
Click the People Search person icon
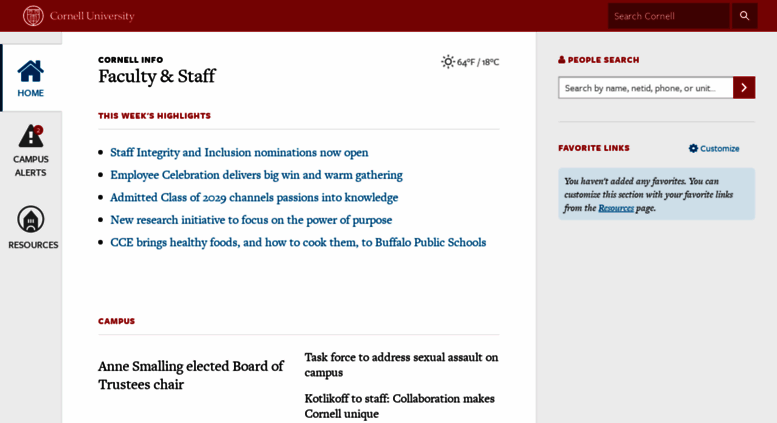(561, 60)
